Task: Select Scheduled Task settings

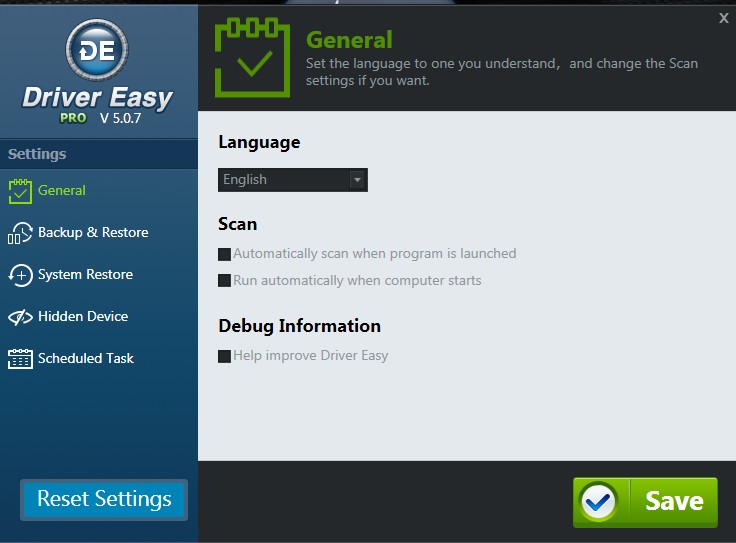Action: 86,359
